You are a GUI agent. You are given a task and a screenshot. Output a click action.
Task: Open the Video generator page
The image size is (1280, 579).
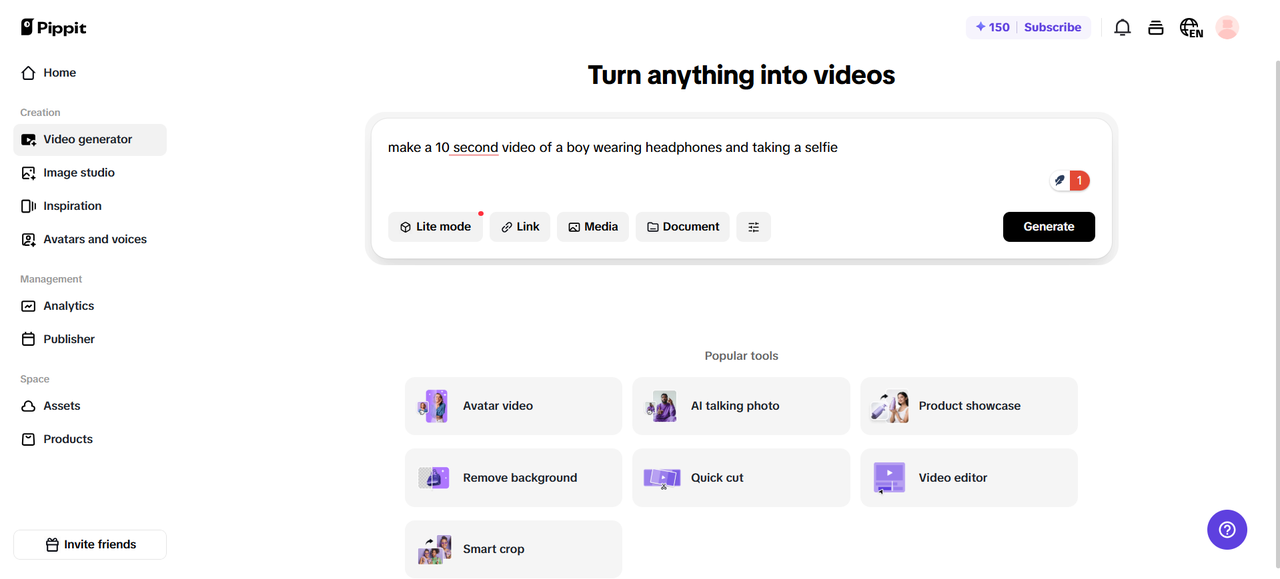pos(89,140)
